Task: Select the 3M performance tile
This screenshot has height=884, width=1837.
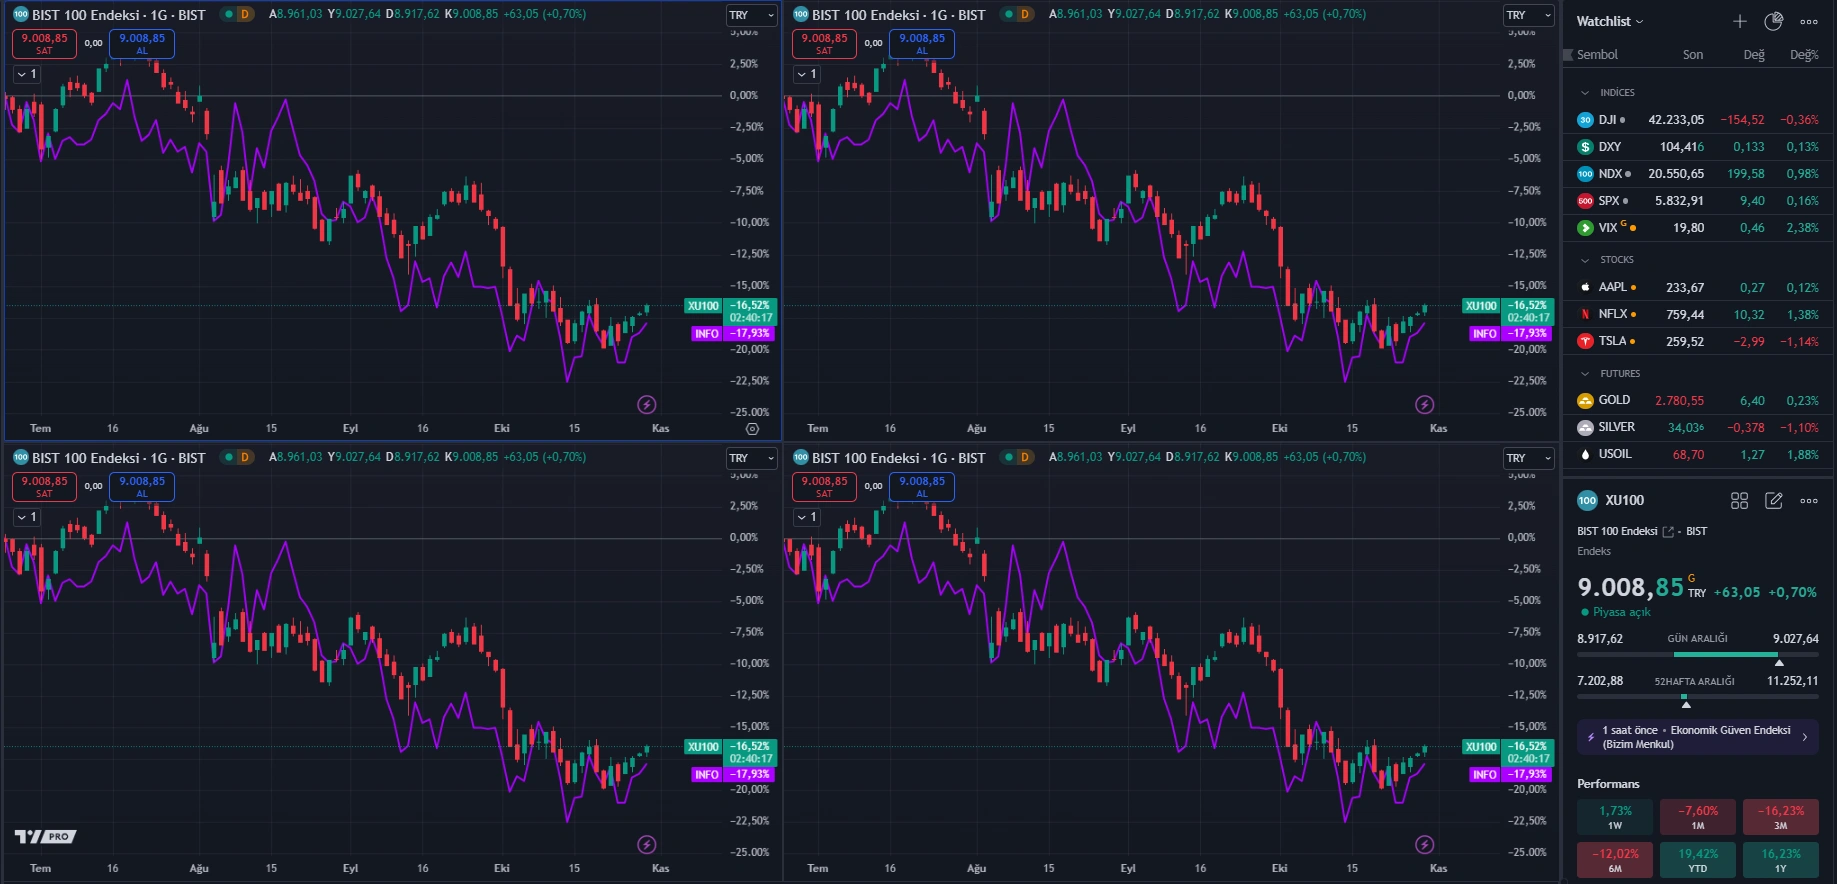Action: (x=1781, y=818)
